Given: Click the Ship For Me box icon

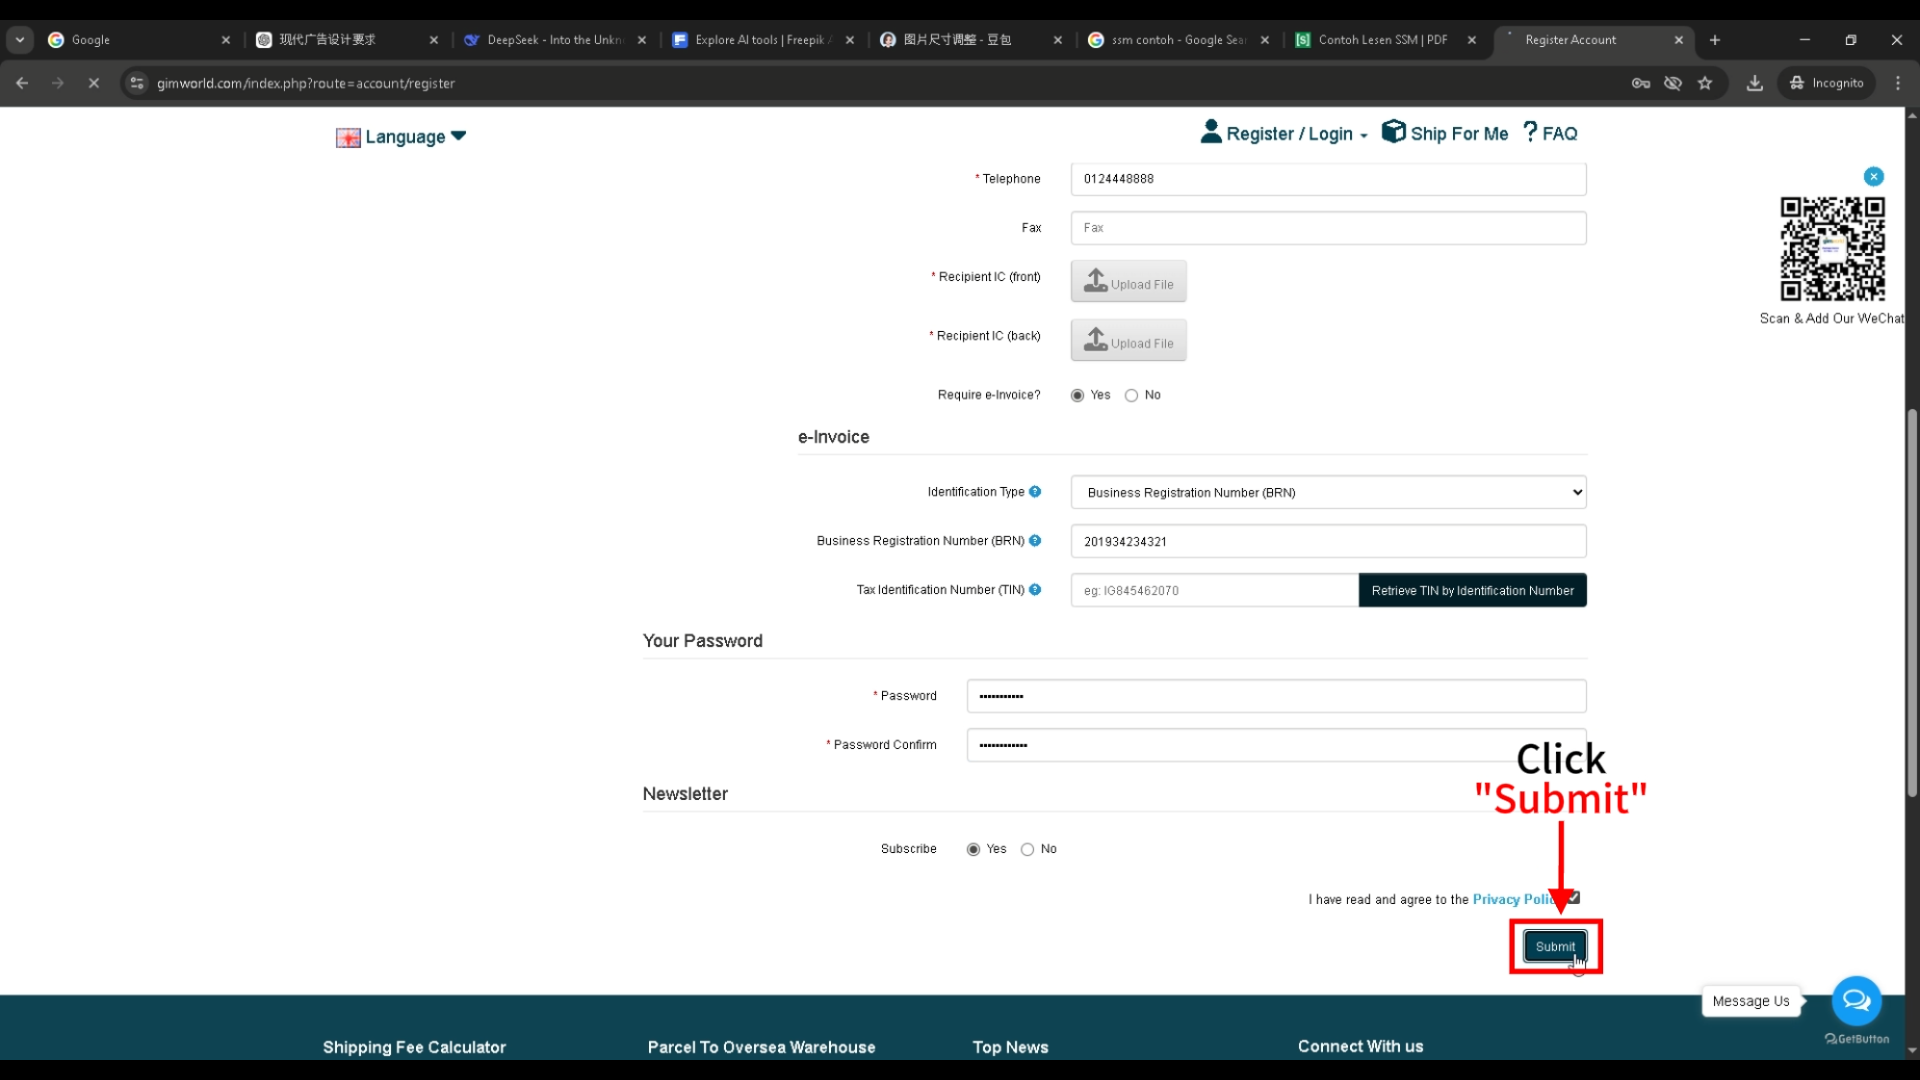Looking at the screenshot, I should click(1393, 132).
